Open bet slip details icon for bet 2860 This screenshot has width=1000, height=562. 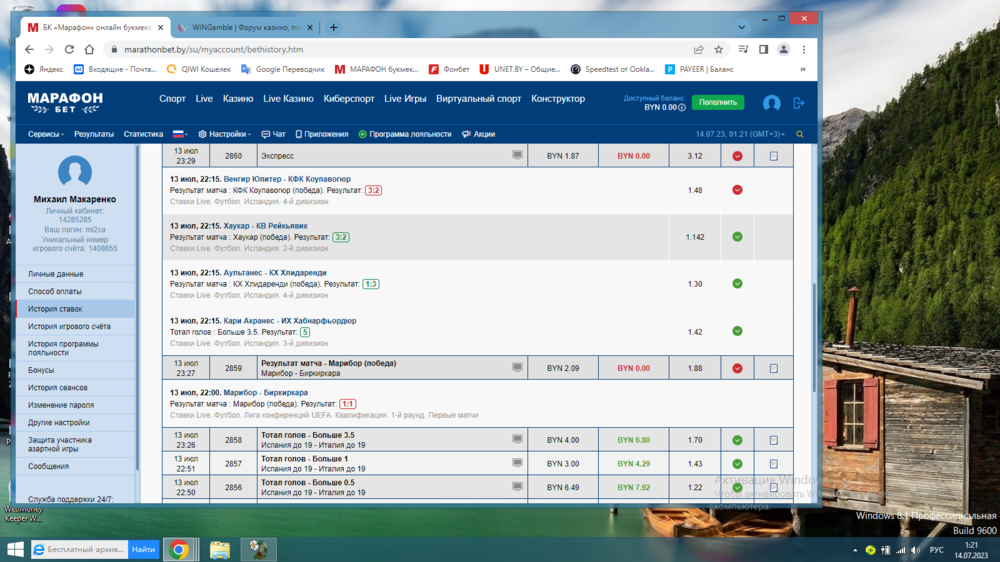pos(773,156)
